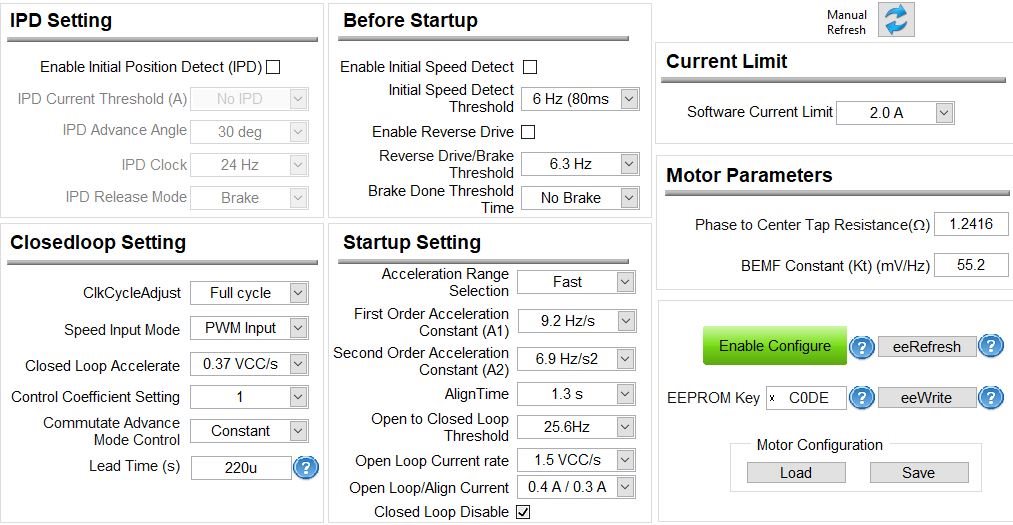Click help icon next to Enable Configure
This screenshot has height=525, width=1013.
pos(861,347)
